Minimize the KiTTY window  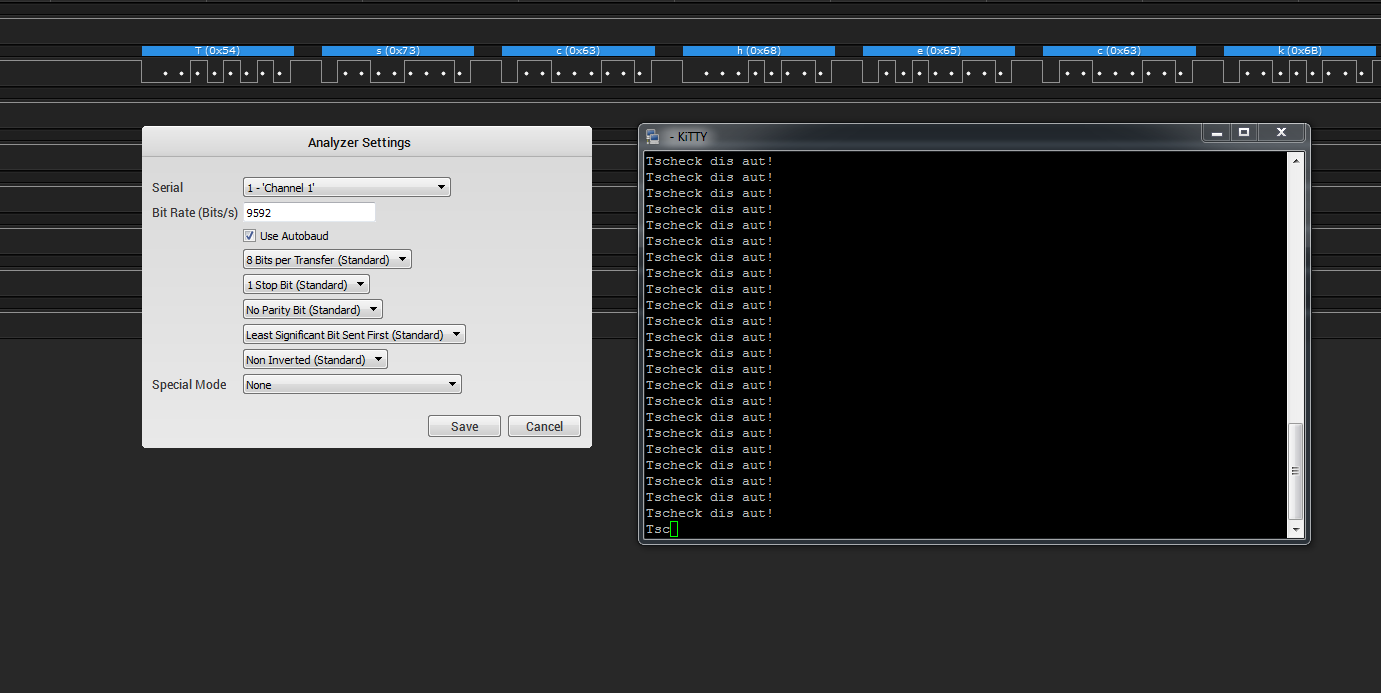tap(1216, 132)
